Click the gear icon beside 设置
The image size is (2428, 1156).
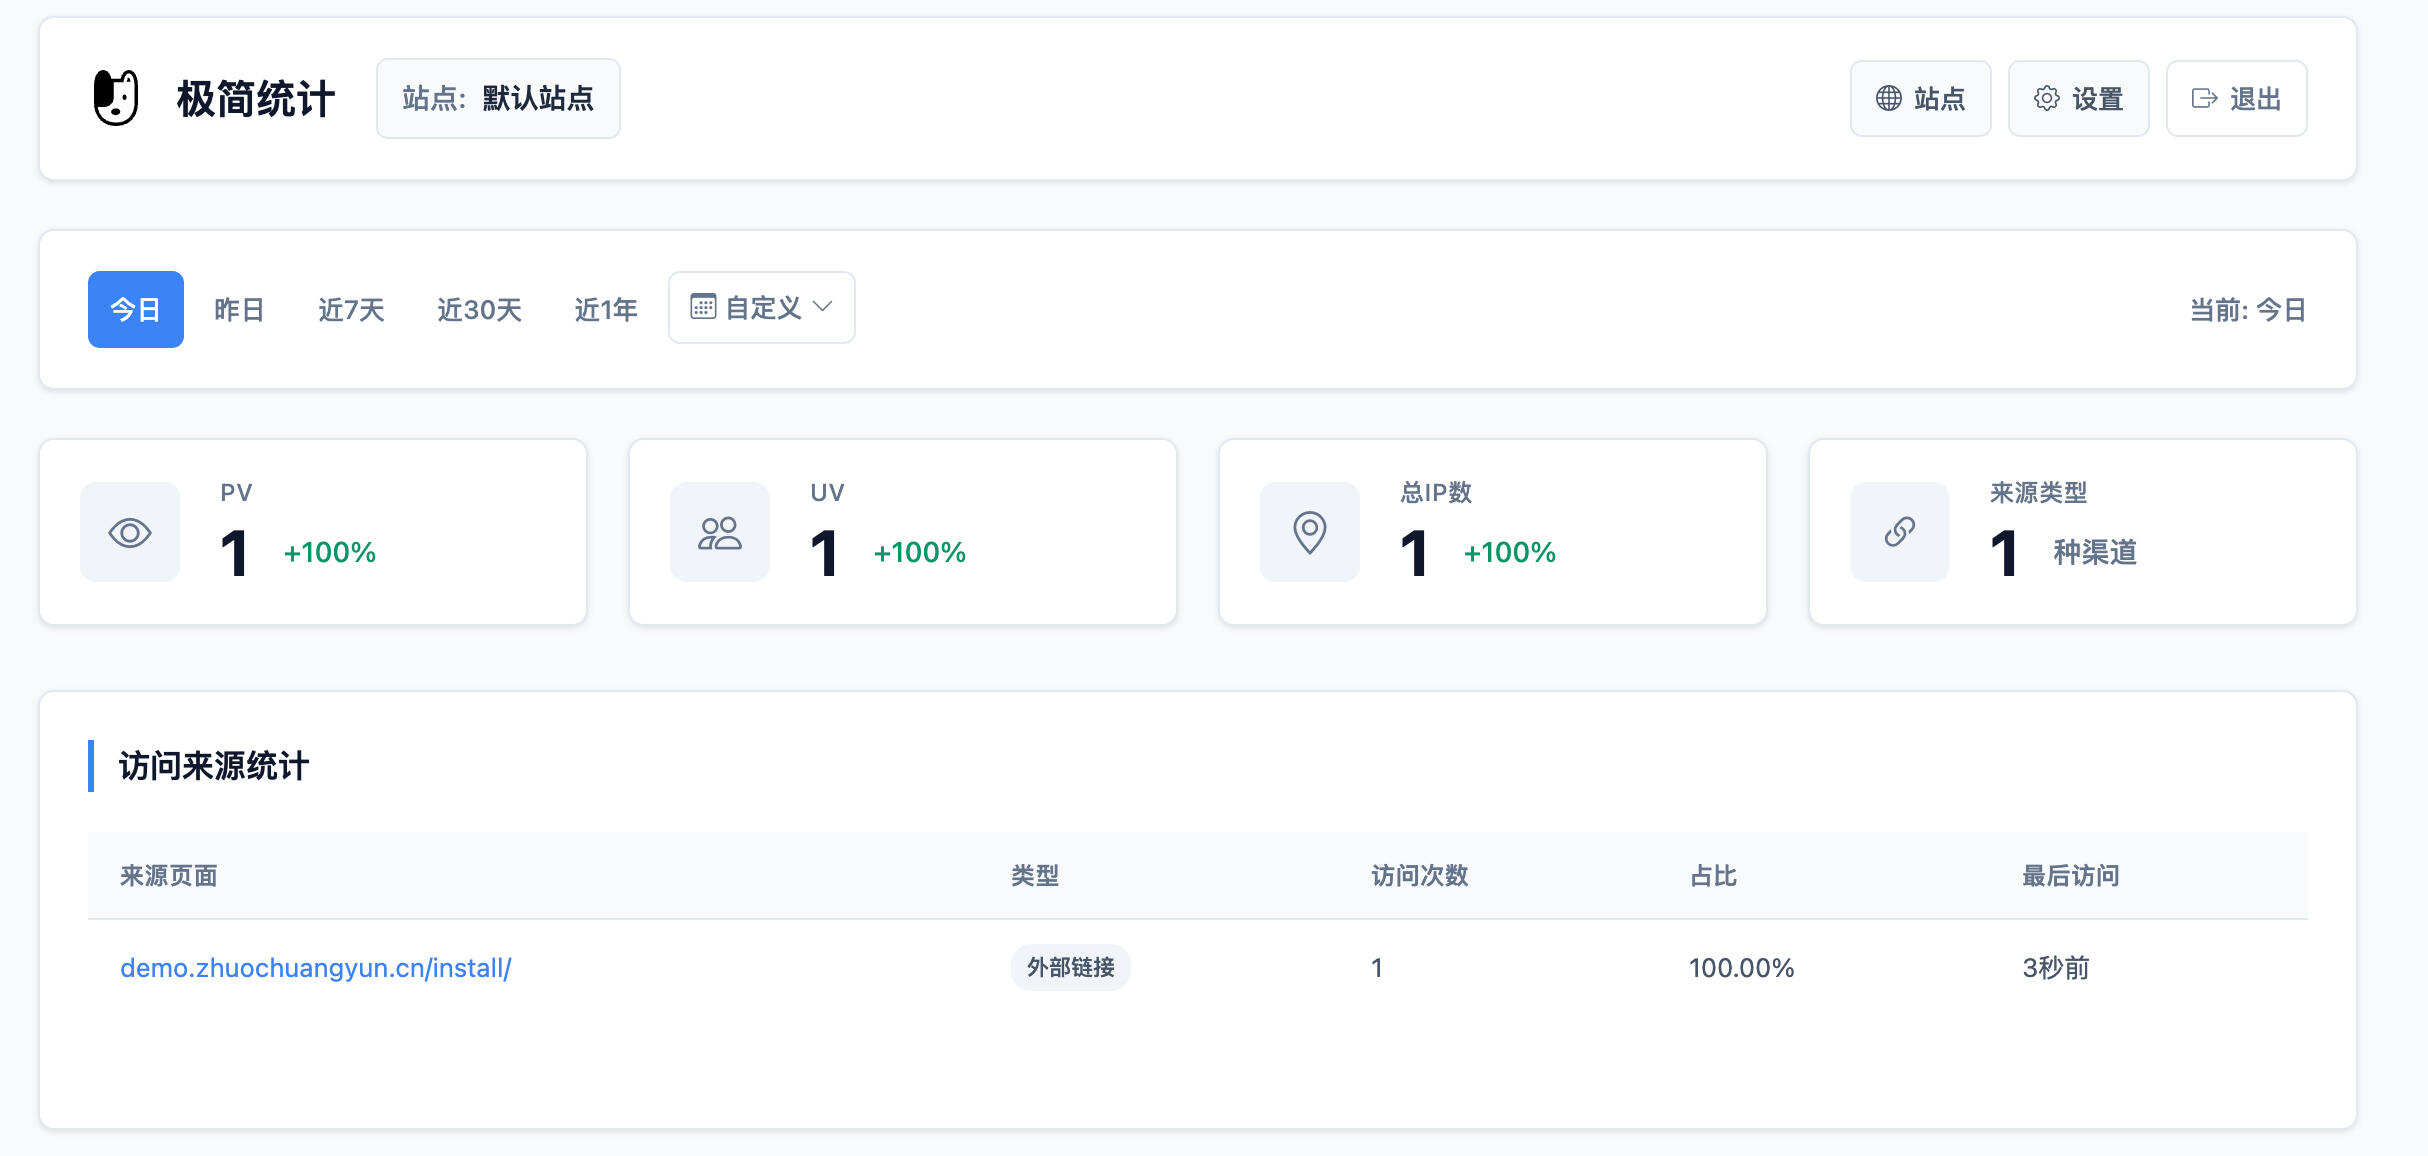[2047, 98]
